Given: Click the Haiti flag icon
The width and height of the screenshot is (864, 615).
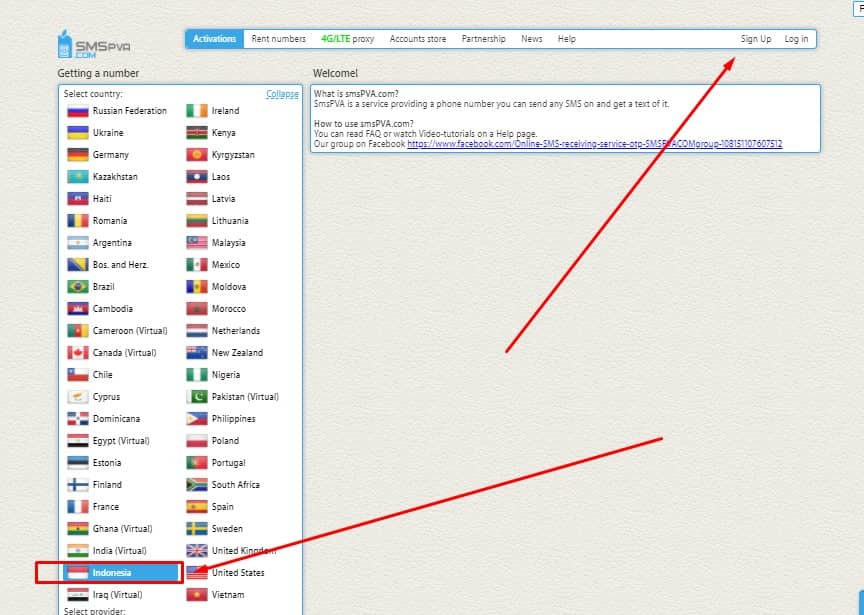Looking at the screenshot, I should [x=78, y=199].
